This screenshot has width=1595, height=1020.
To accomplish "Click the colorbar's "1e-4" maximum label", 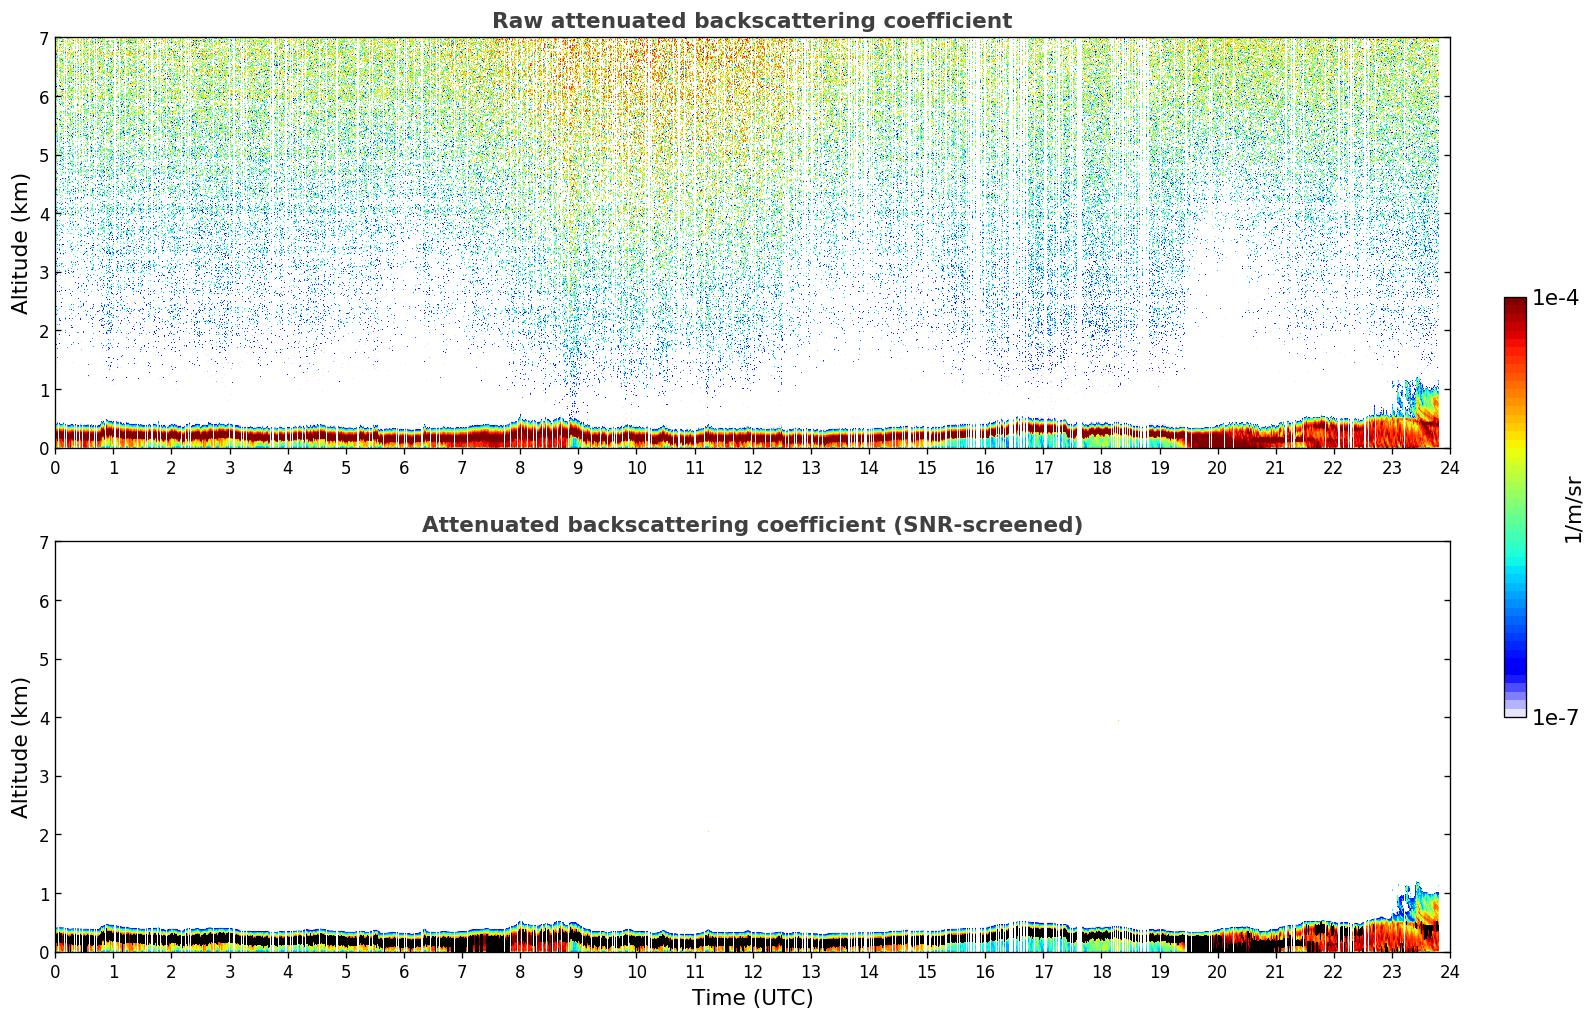I will 1555,298.
